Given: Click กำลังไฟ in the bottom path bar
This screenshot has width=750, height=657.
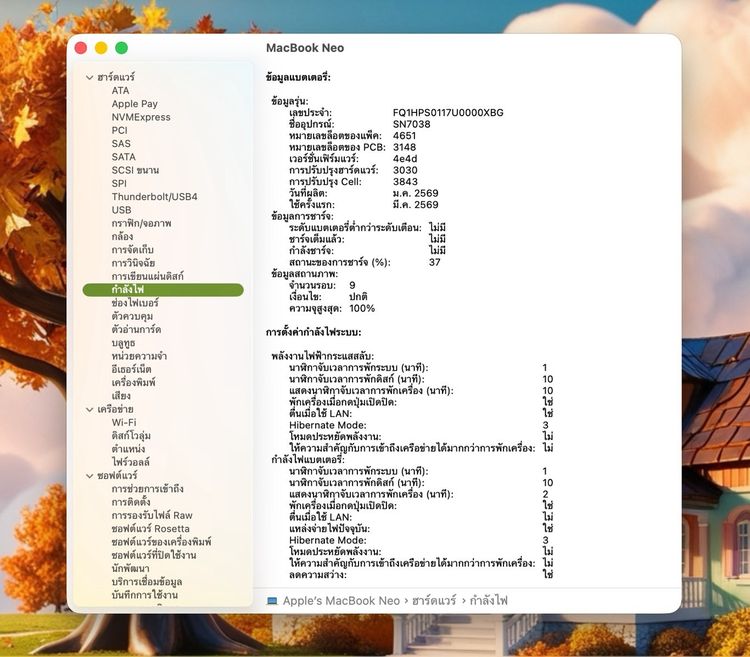Looking at the screenshot, I should tap(488, 601).
